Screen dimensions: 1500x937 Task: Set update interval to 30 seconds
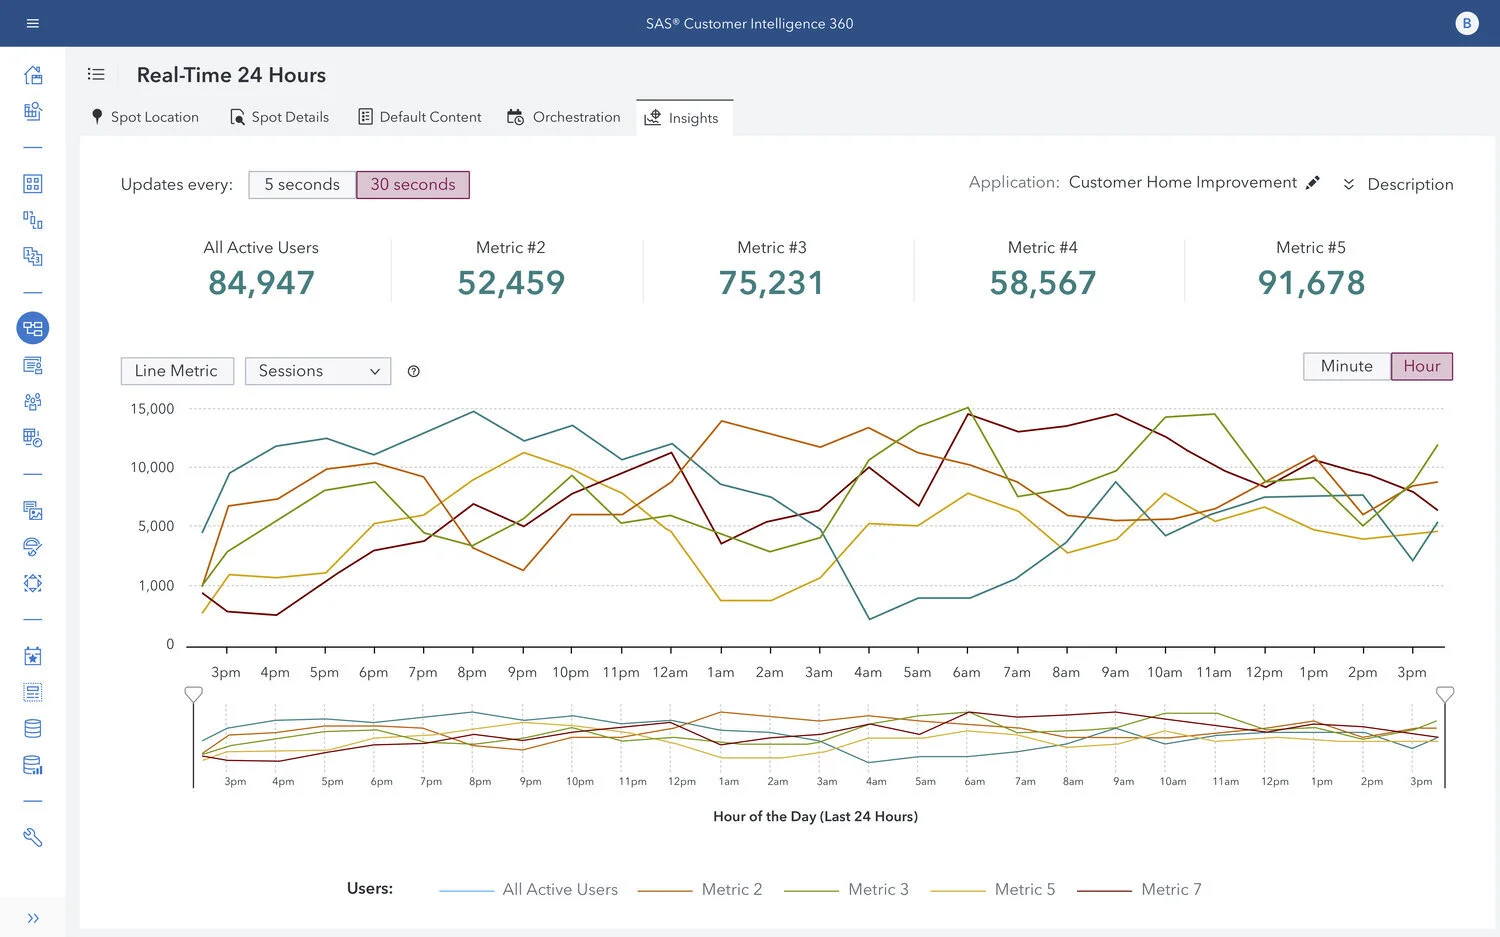point(413,184)
